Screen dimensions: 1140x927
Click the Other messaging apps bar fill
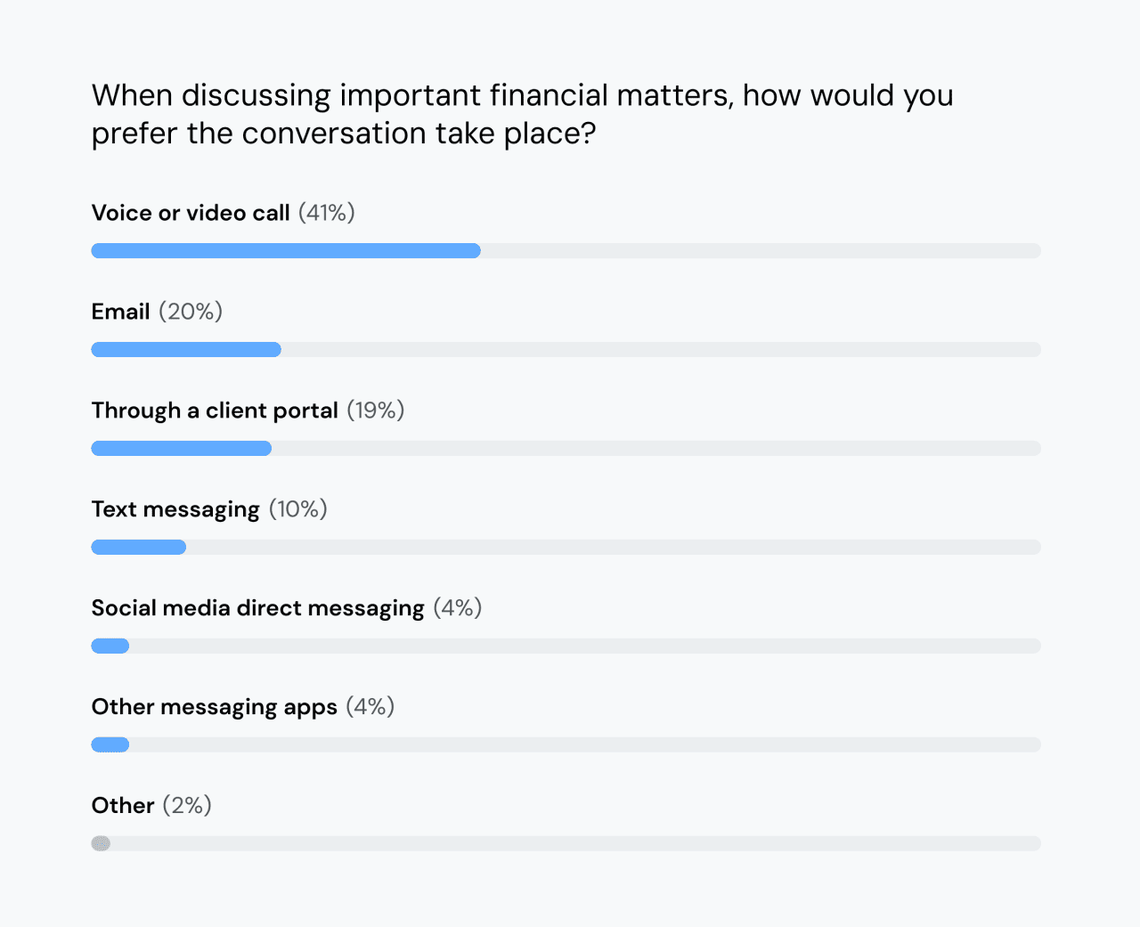pyautogui.click(x=110, y=745)
